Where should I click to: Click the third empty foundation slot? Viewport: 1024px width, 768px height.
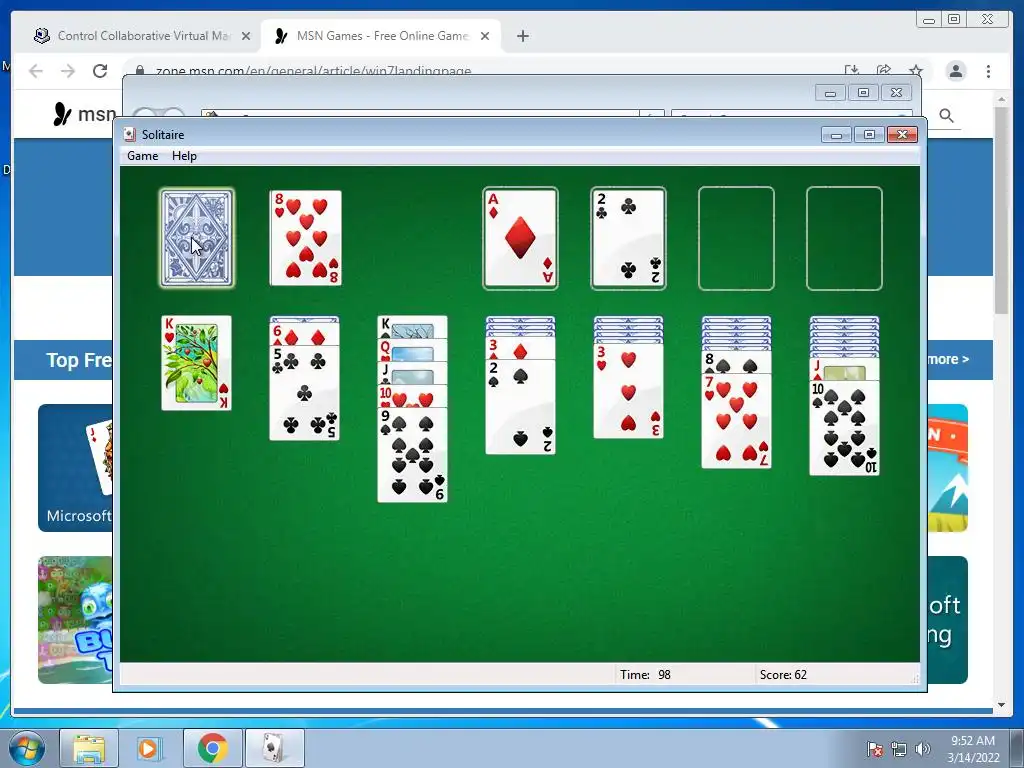point(736,238)
